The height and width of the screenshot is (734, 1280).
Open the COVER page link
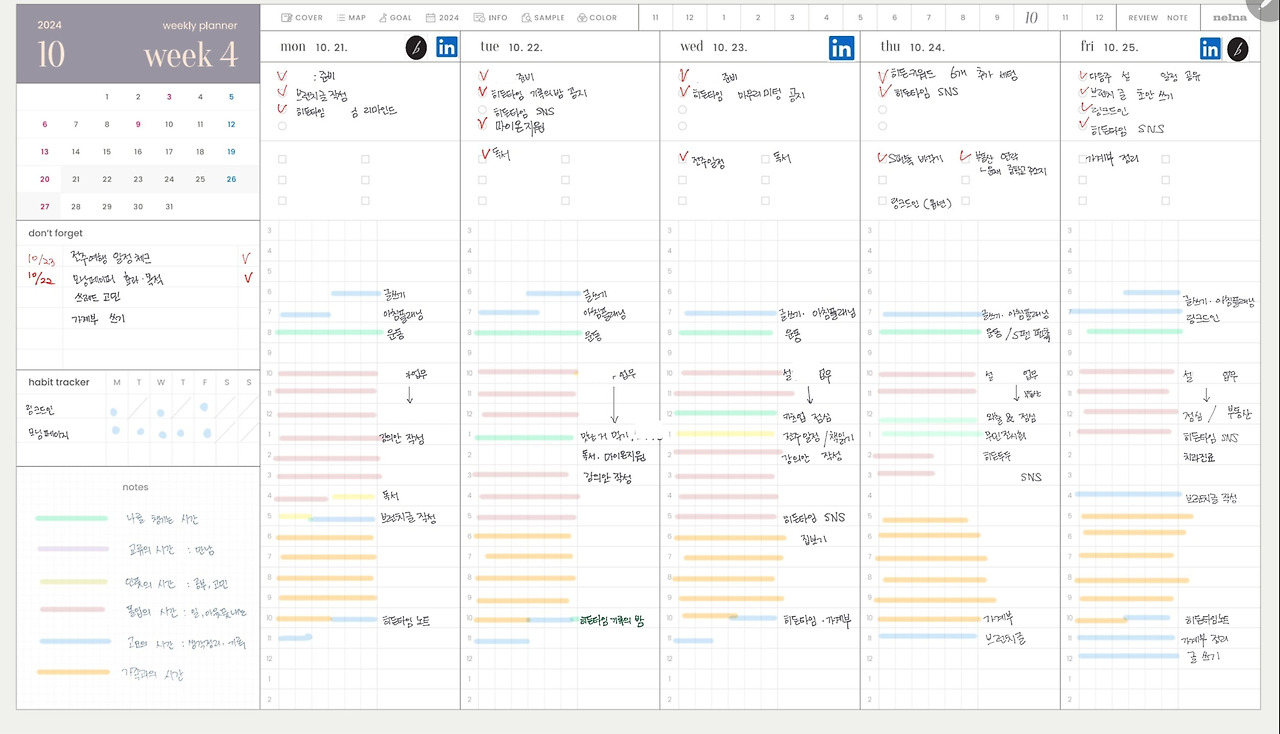click(x=302, y=18)
